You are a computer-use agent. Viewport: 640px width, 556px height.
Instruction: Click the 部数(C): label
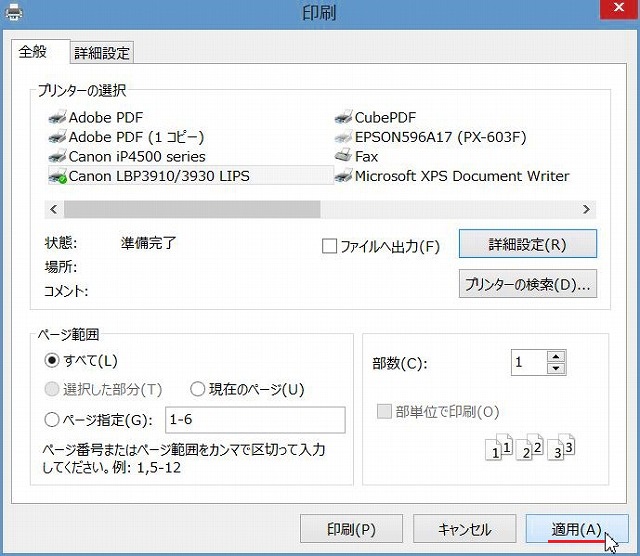click(x=400, y=363)
